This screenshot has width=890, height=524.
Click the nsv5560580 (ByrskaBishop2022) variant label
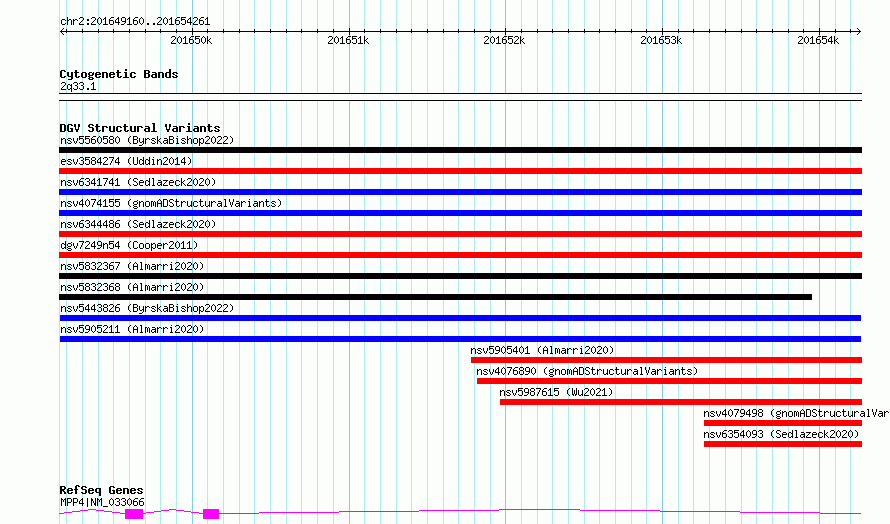(147, 140)
